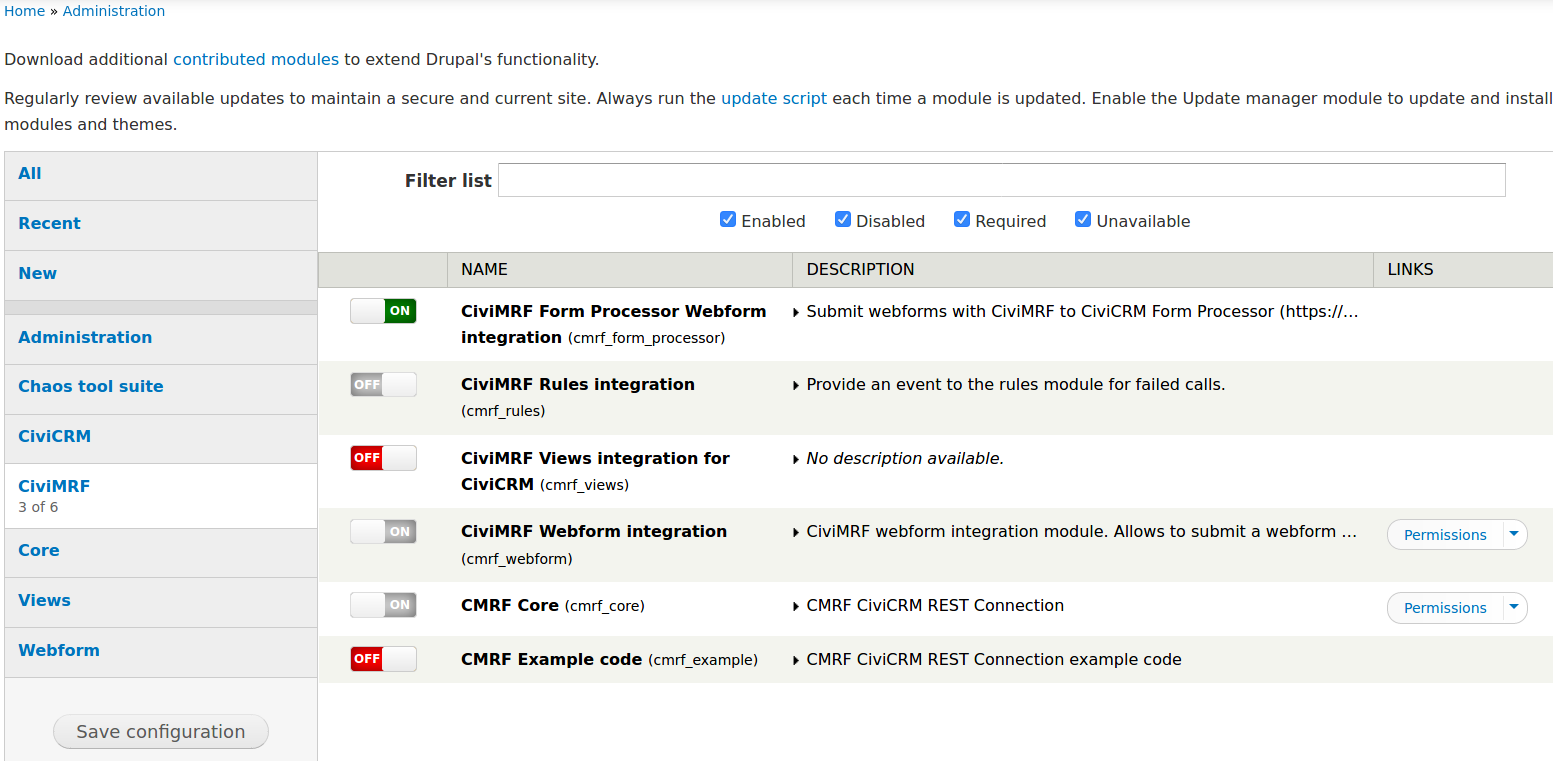This screenshot has width=1553, height=761.
Task: Toggle the CiviMRF Form Processor Webform switch
Action: coord(383,311)
